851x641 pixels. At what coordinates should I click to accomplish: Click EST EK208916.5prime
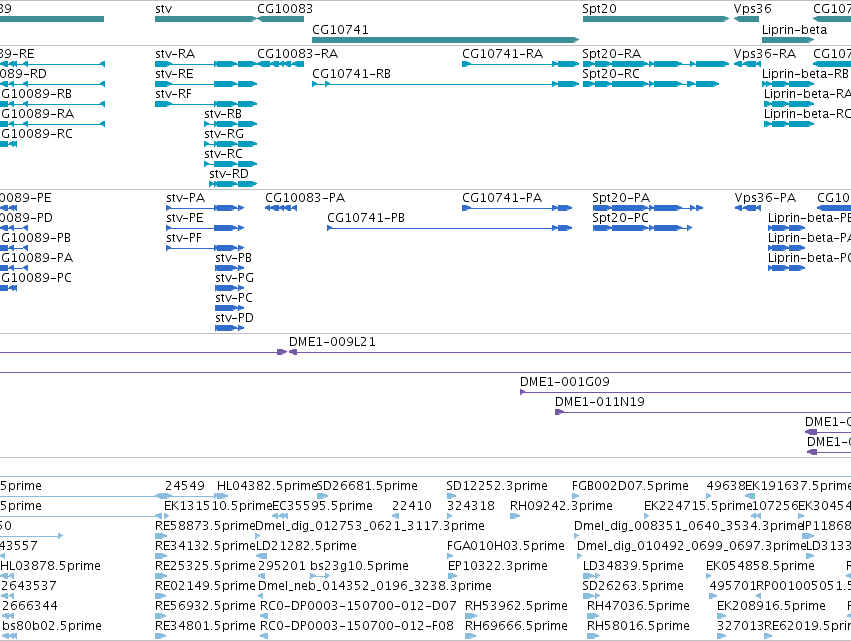pyautogui.click(x=771, y=606)
